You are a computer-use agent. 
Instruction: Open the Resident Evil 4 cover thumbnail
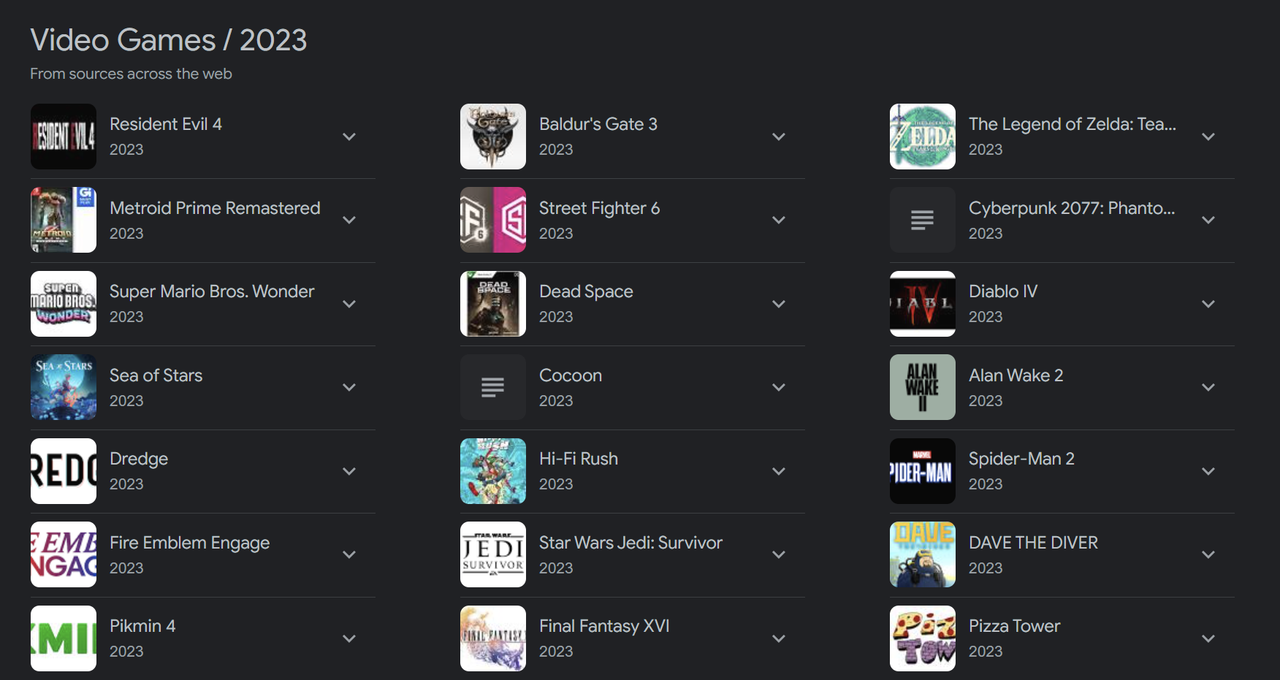[63, 136]
